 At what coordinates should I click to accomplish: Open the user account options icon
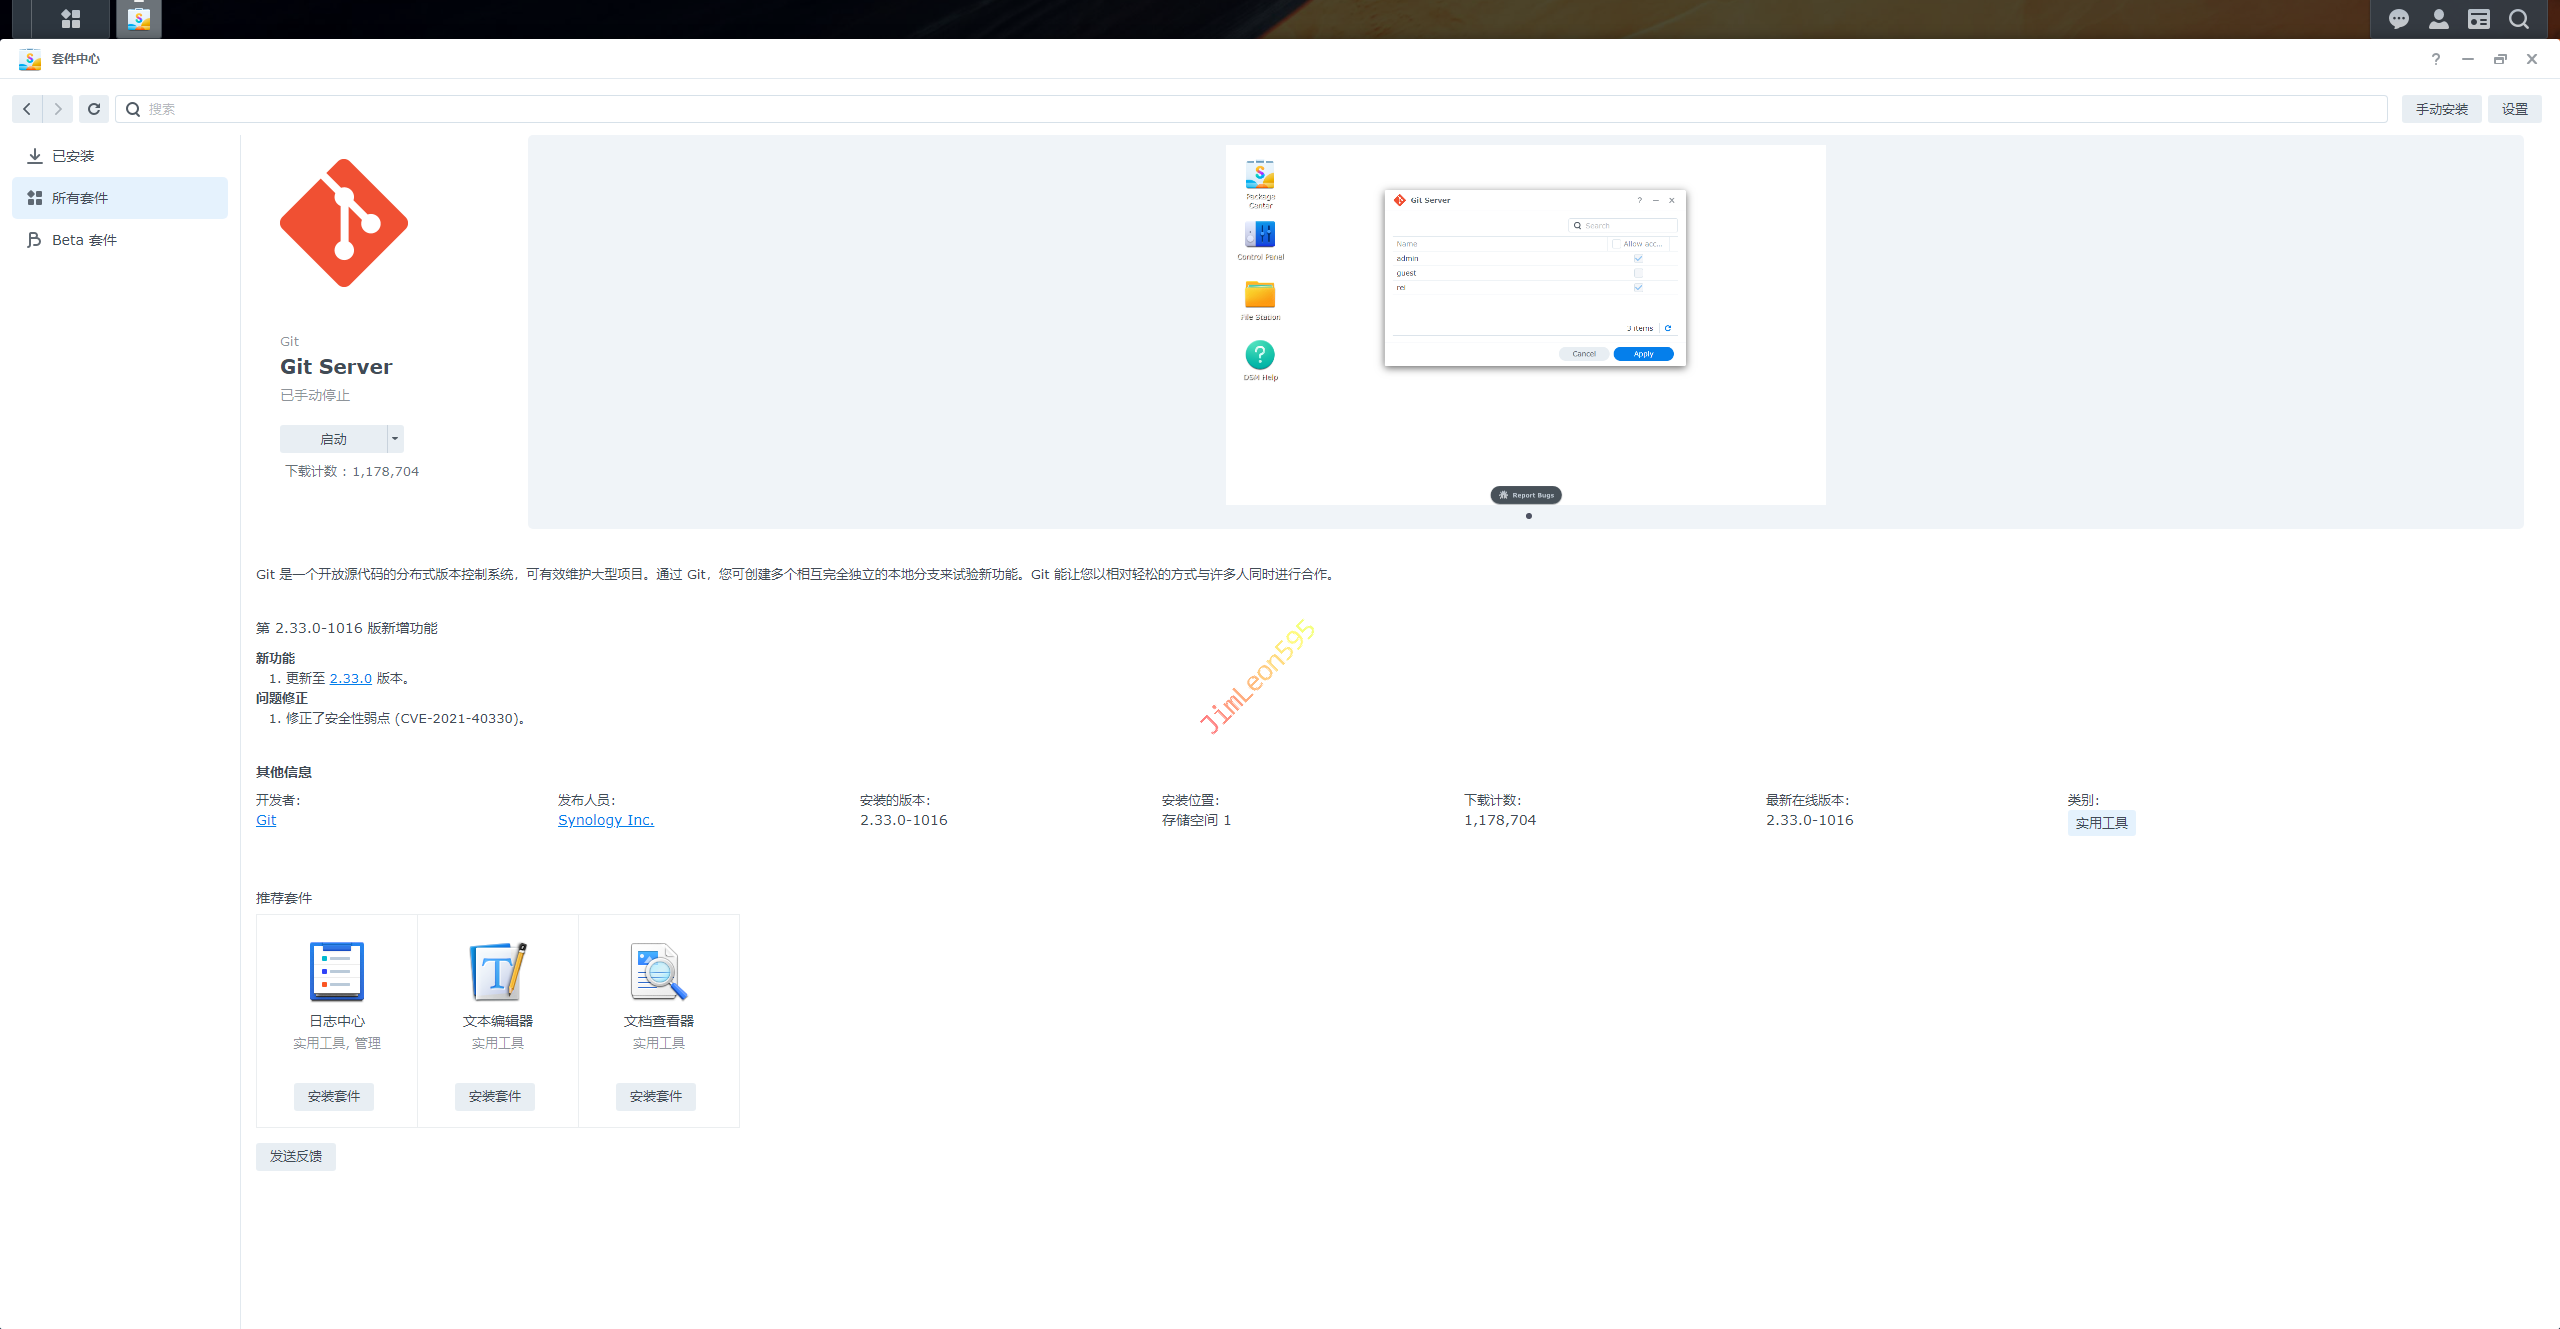2439,18
